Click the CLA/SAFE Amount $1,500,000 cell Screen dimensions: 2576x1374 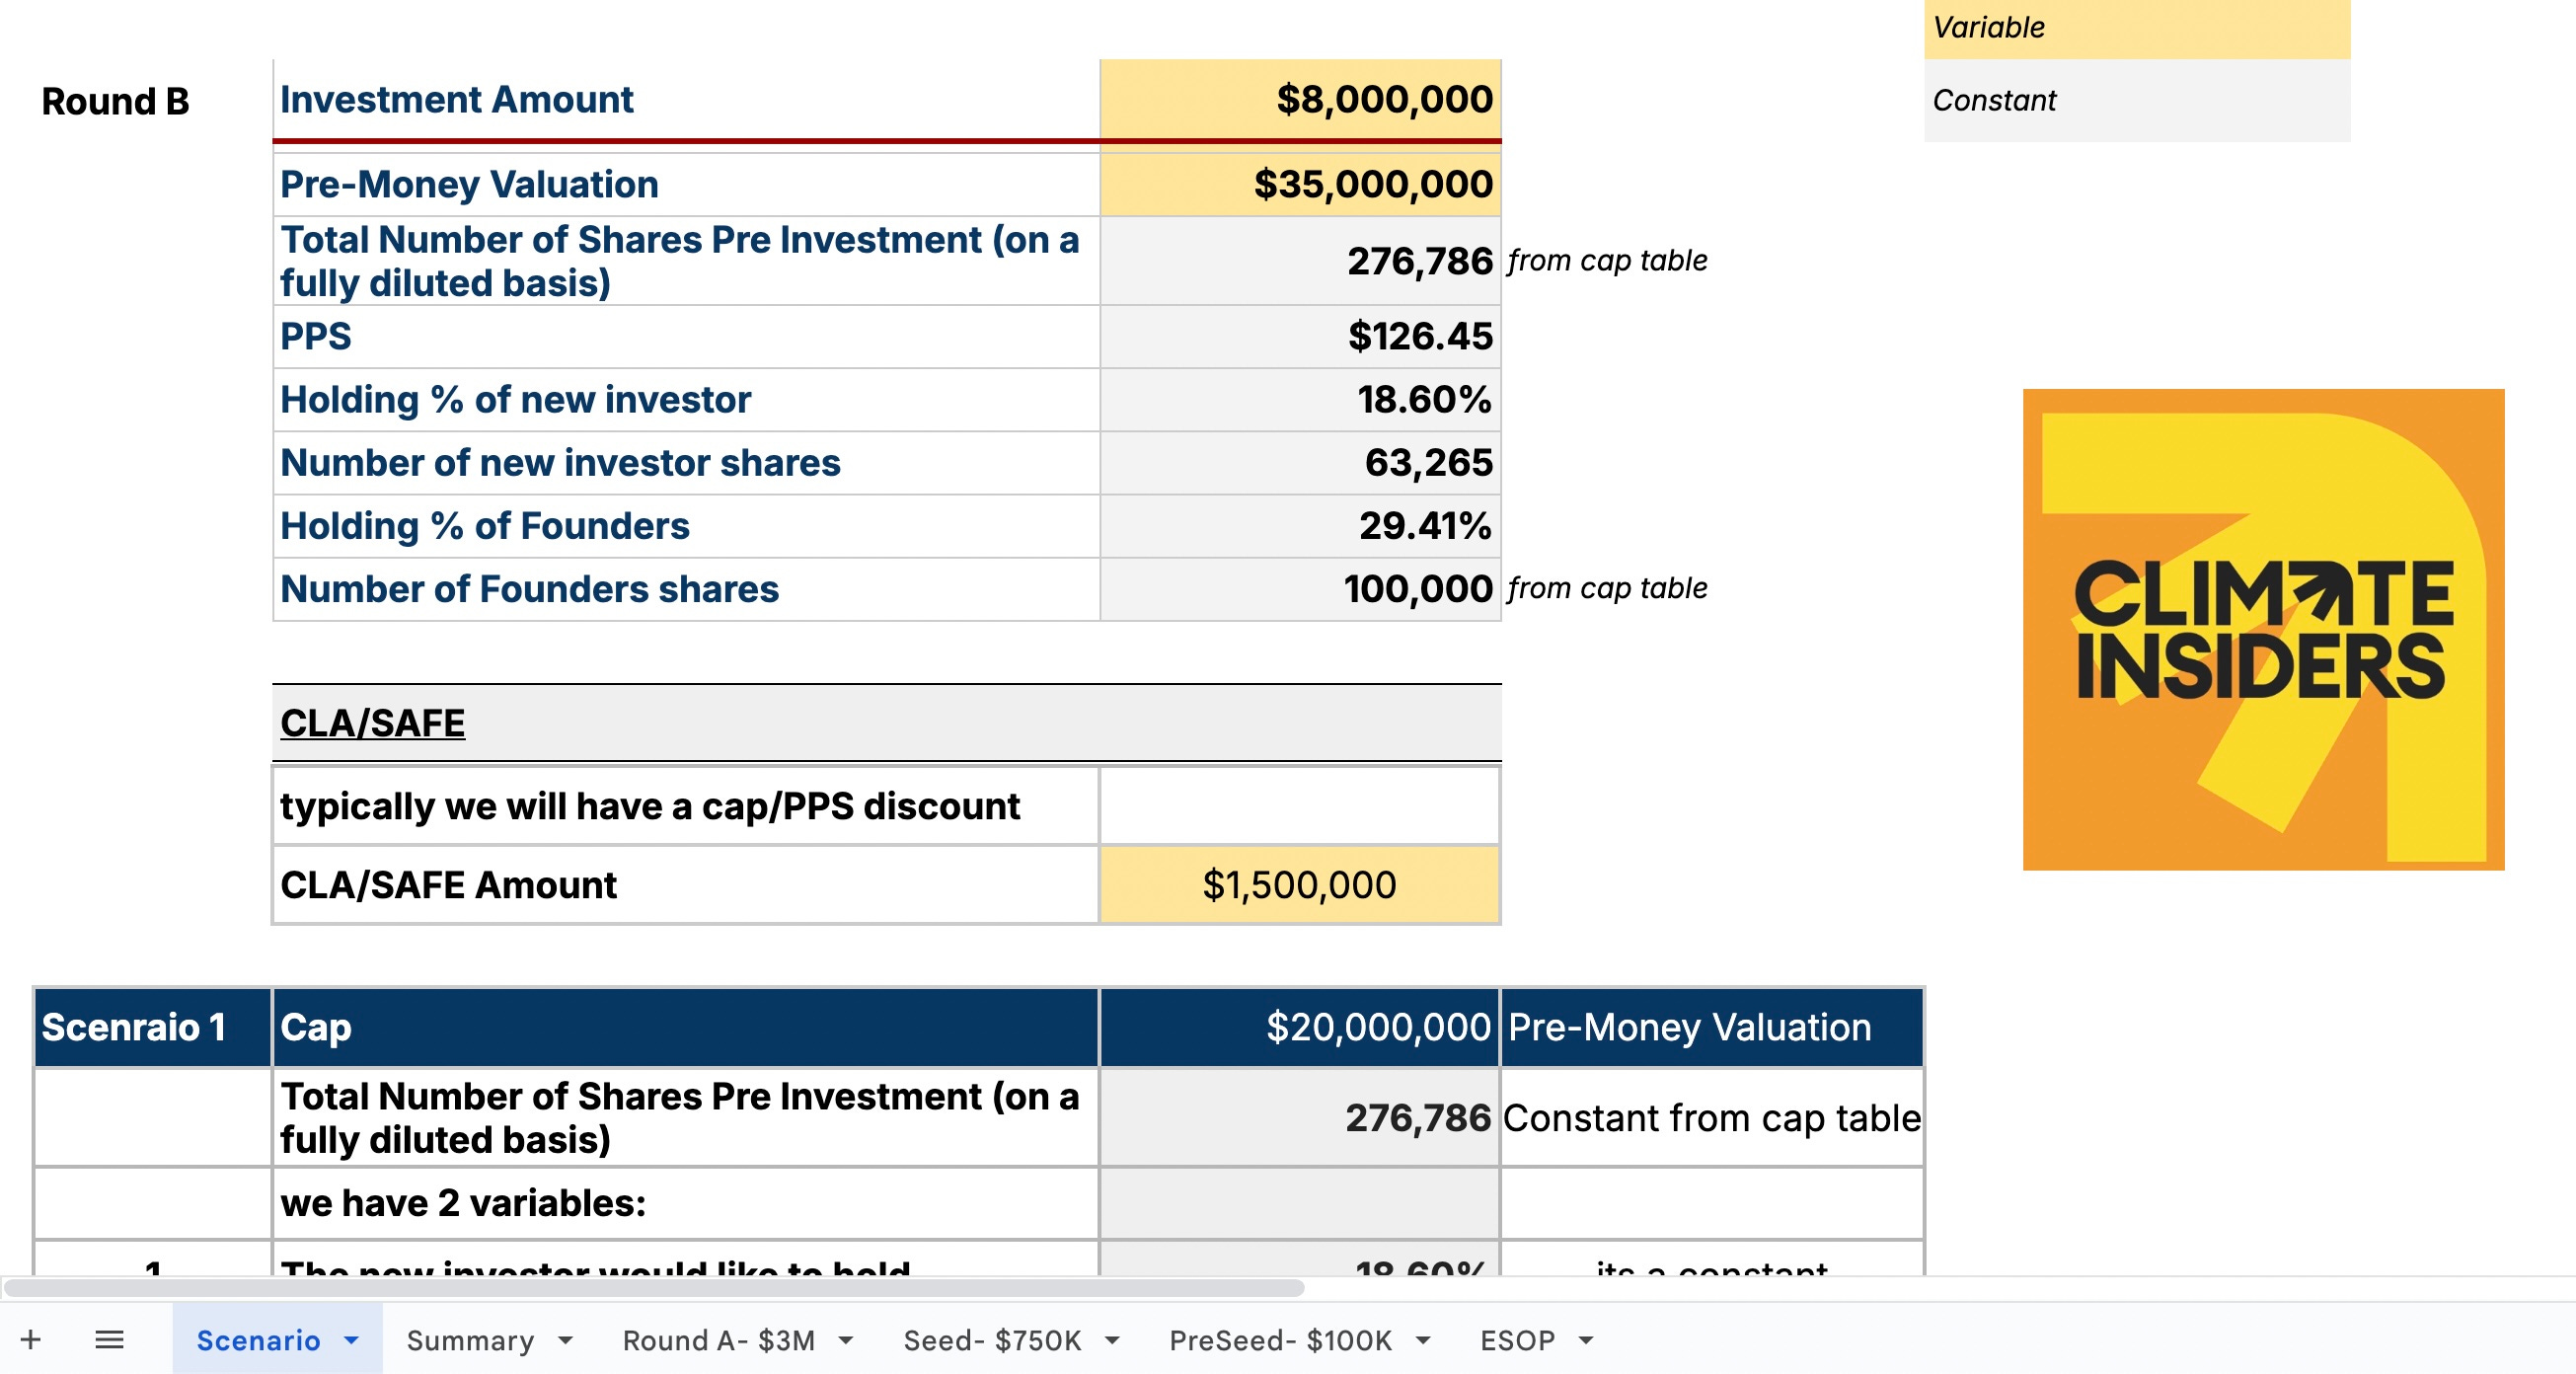(x=1298, y=885)
